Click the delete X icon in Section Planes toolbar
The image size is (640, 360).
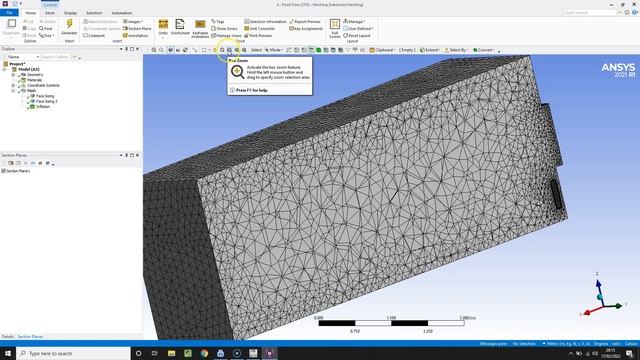click(x=26, y=163)
